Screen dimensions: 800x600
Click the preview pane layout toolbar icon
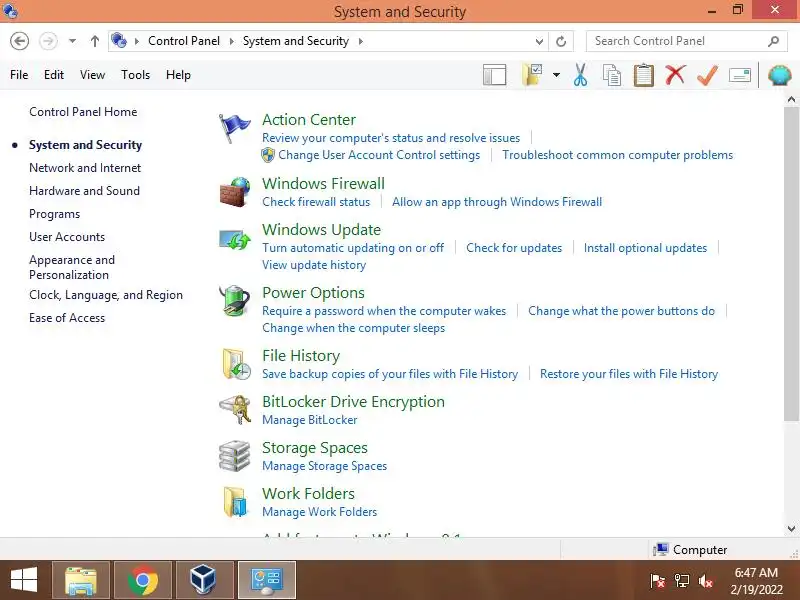coord(494,75)
